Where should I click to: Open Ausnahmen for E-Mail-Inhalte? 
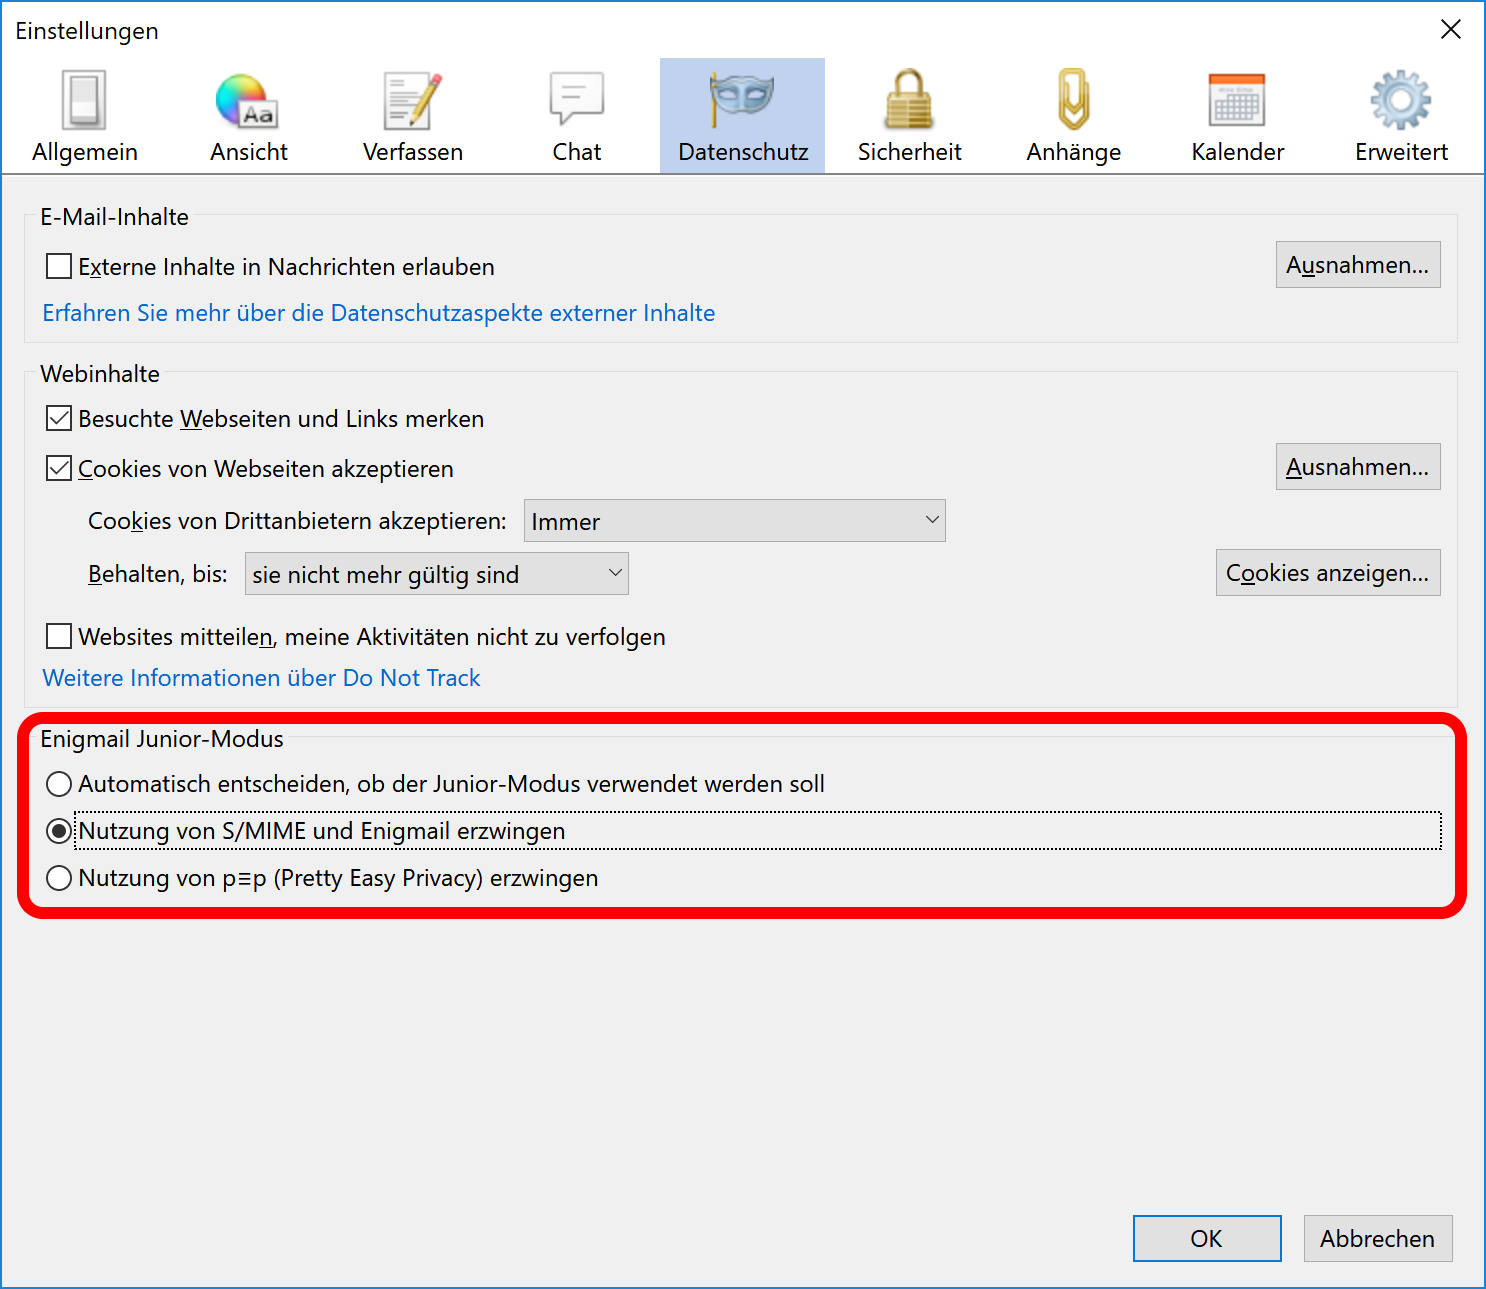click(x=1358, y=265)
